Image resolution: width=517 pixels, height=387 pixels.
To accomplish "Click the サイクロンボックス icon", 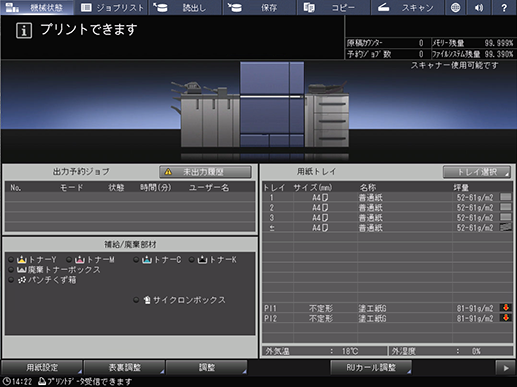I will (147, 300).
